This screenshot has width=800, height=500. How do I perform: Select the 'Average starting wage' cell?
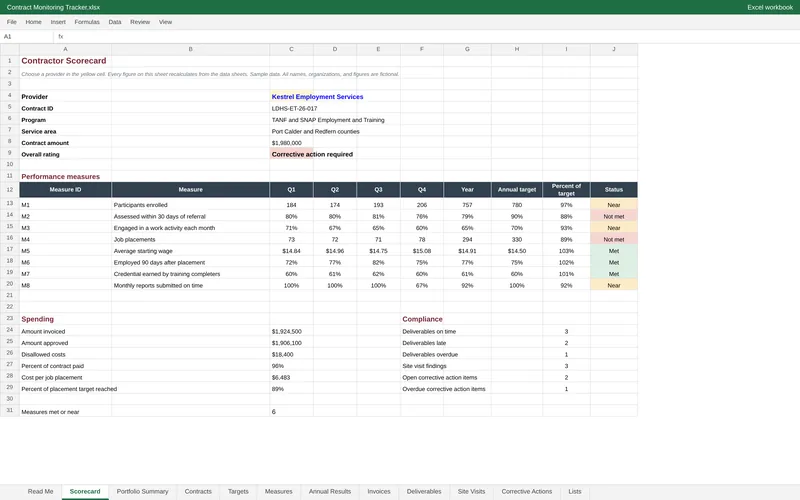pyautogui.click(x=190, y=251)
